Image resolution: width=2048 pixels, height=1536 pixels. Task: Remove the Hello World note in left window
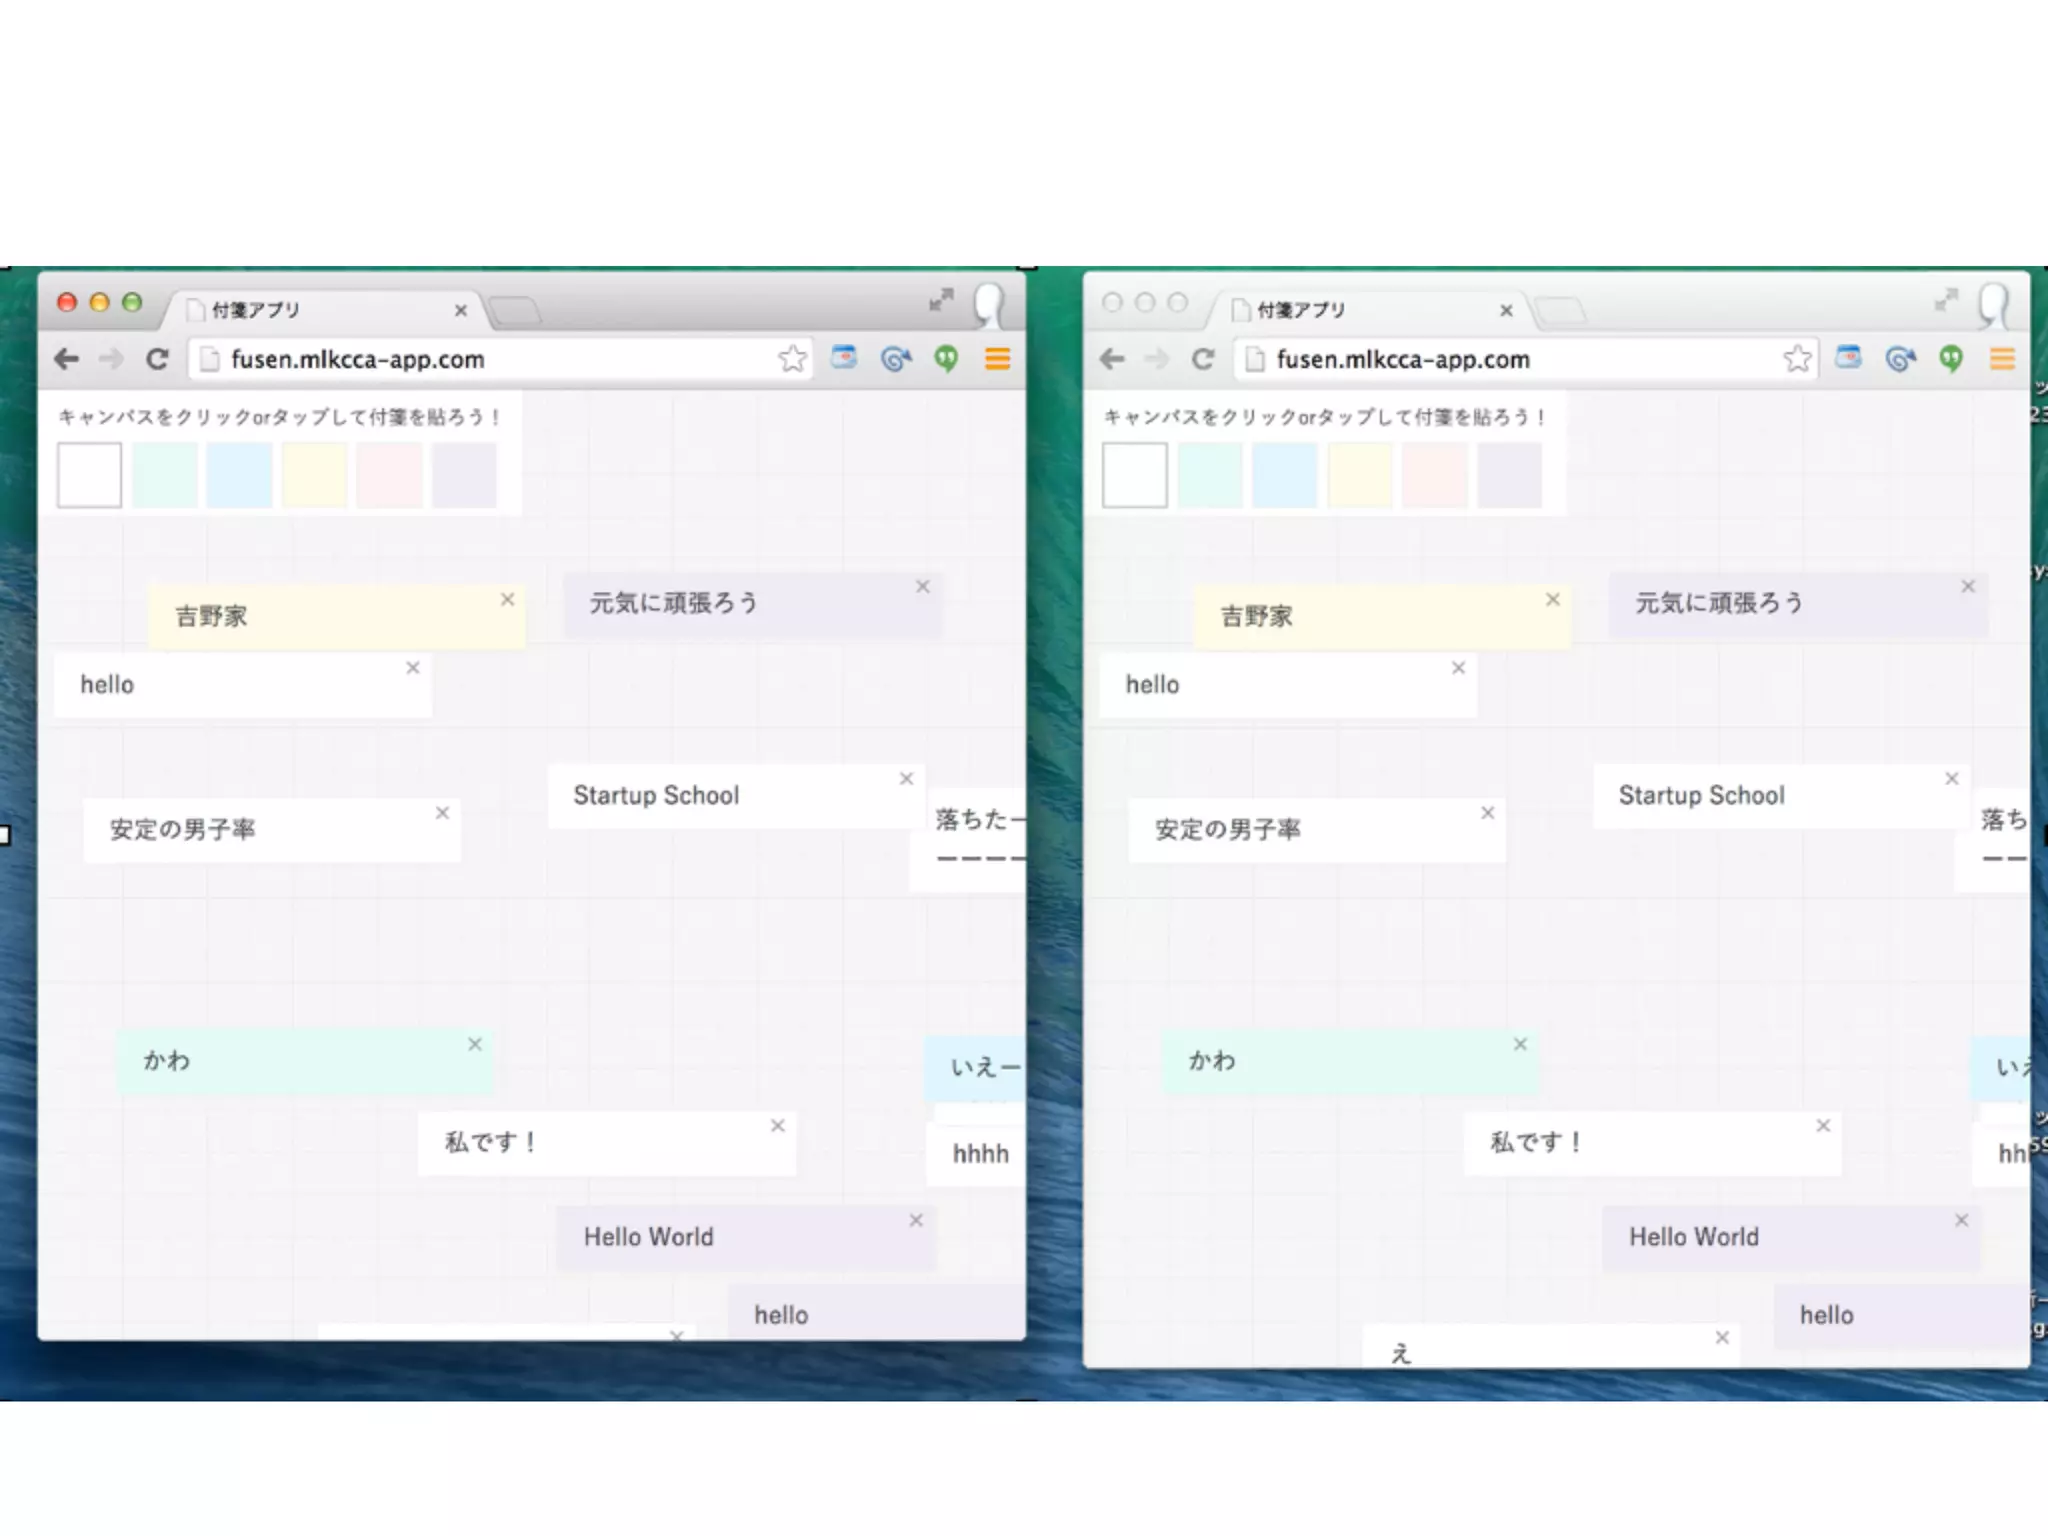coord(916,1220)
